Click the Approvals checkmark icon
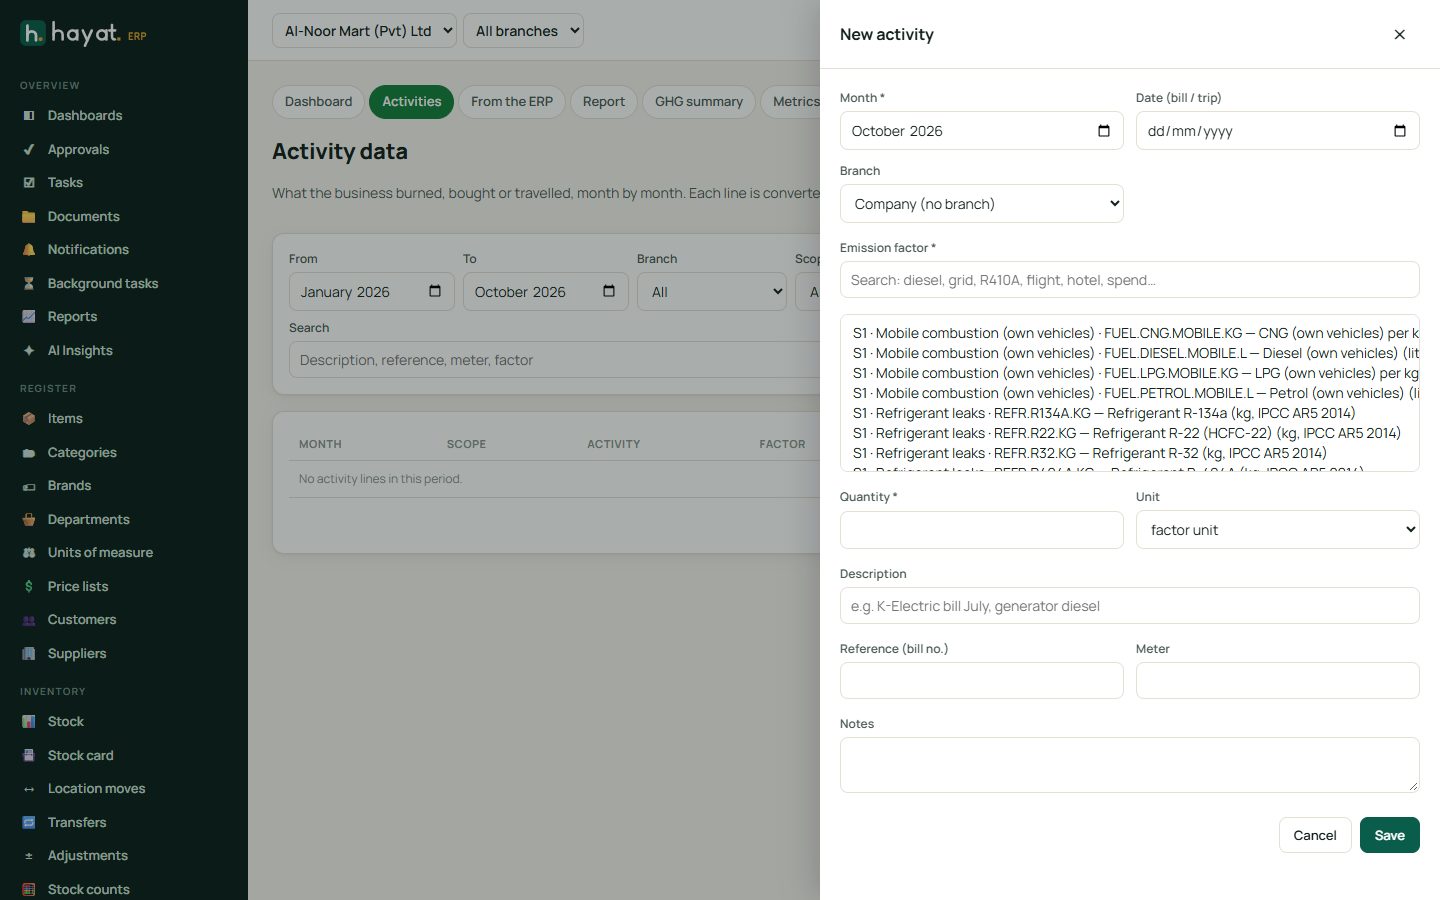Screen dimensions: 1440x900 (x=29, y=150)
